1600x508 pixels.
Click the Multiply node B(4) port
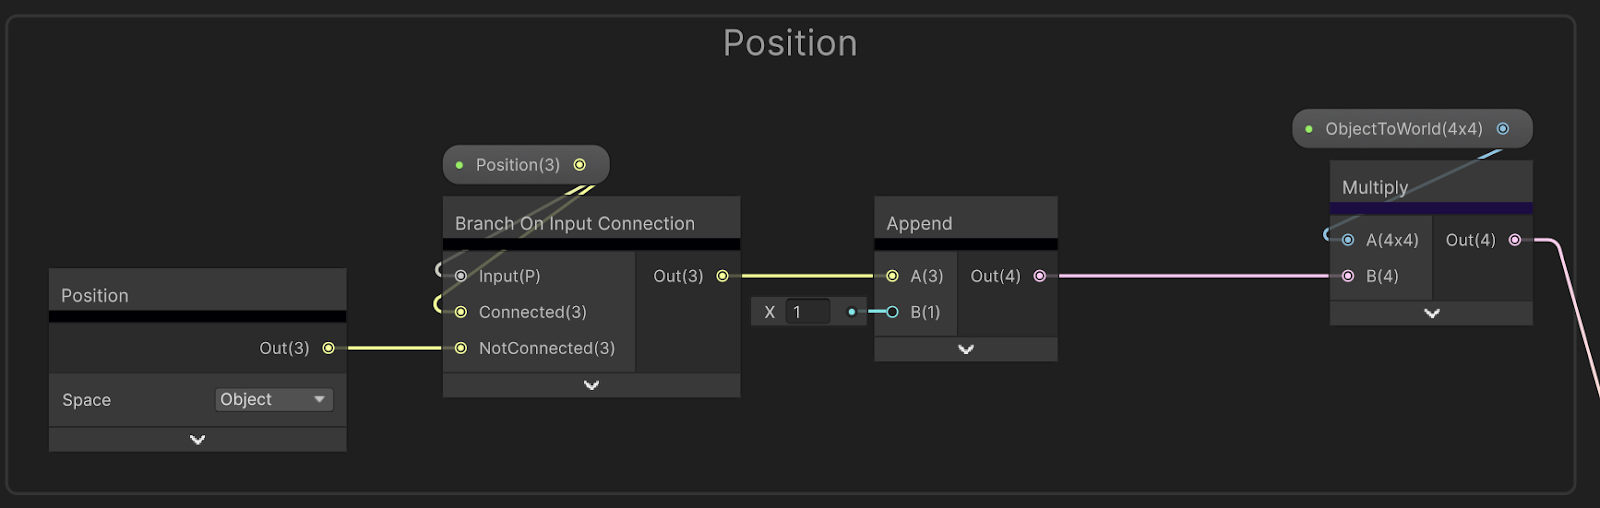(x=1348, y=276)
